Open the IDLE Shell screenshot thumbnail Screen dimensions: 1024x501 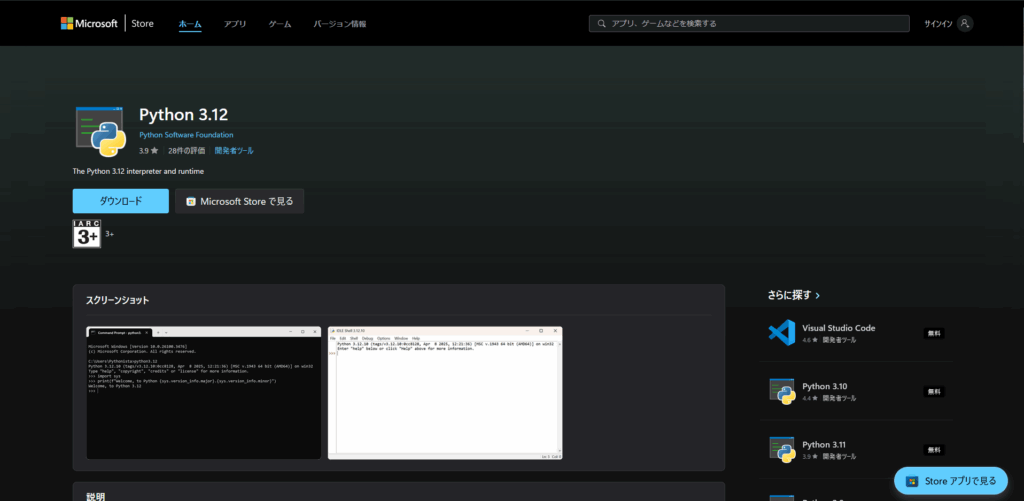pyautogui.click(x=445, y=393)
